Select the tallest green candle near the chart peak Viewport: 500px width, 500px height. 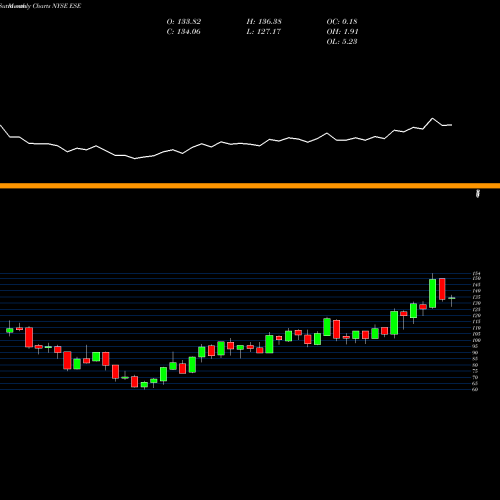pos(433,293)
